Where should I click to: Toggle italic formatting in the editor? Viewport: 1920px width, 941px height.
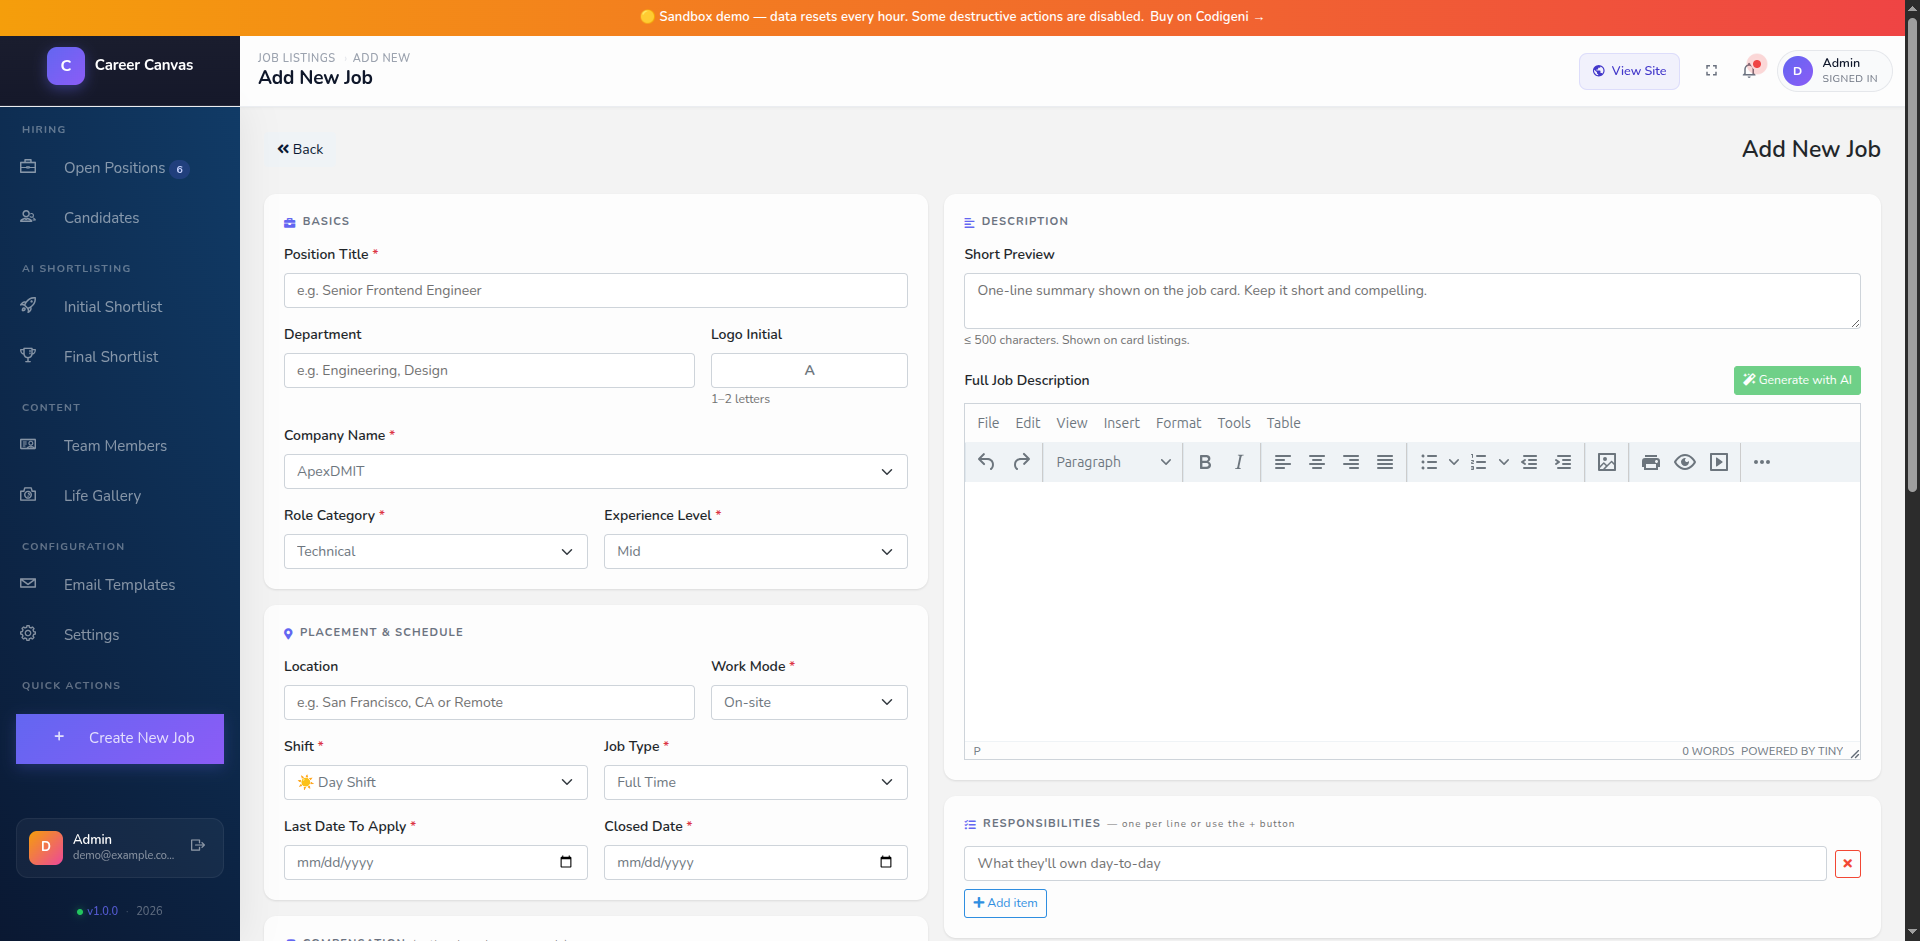tap(1239, 462)
